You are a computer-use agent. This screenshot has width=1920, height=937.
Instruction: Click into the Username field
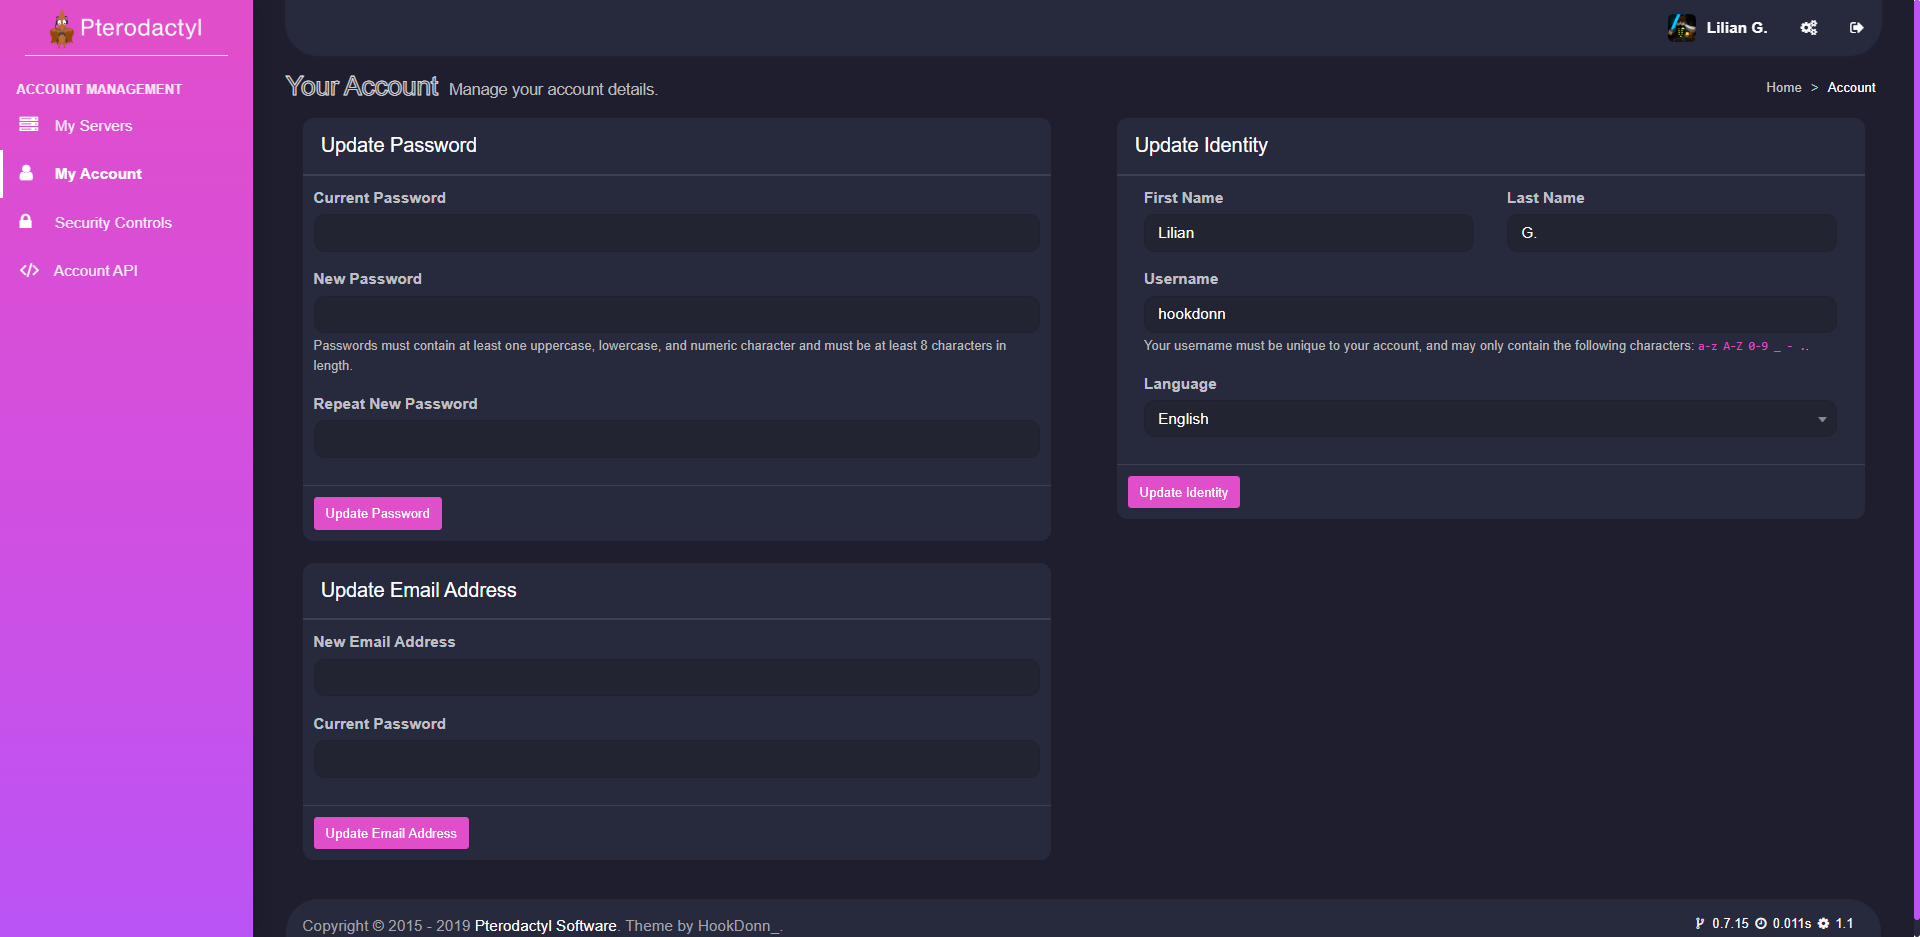click(x=1489, y=314)
